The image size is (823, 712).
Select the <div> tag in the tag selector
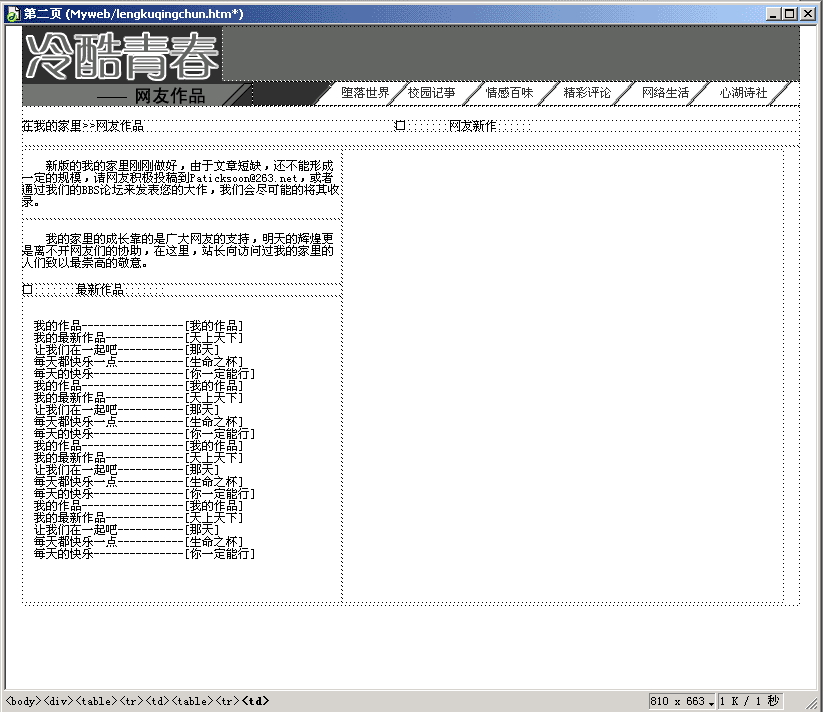click(58, 702)
